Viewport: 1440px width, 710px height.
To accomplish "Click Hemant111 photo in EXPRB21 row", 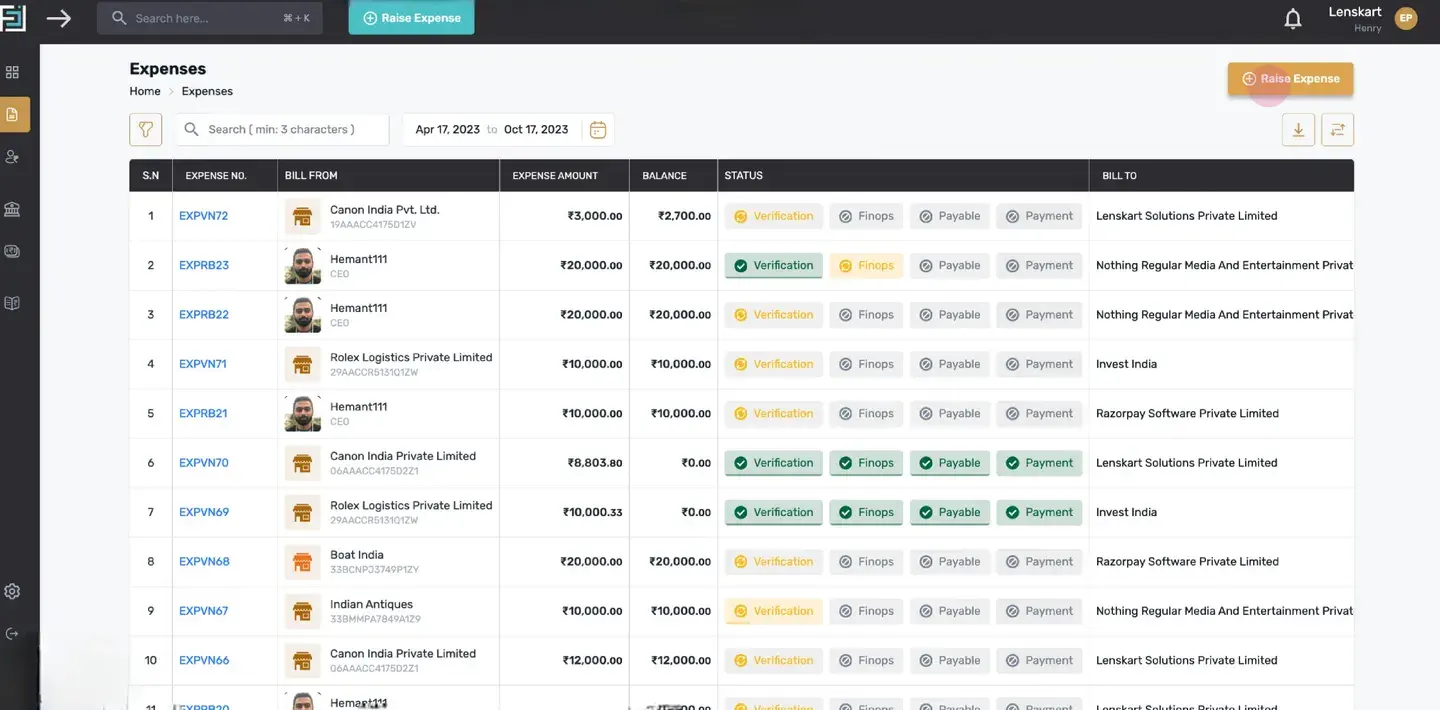I will click(302, 413).
